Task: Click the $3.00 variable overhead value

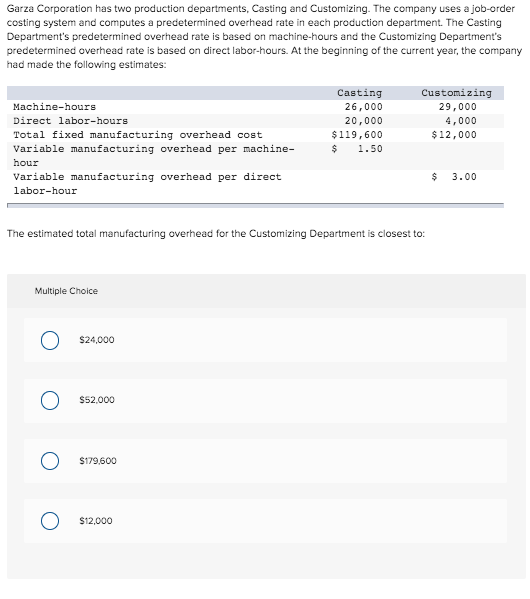Action: [454, 177]
